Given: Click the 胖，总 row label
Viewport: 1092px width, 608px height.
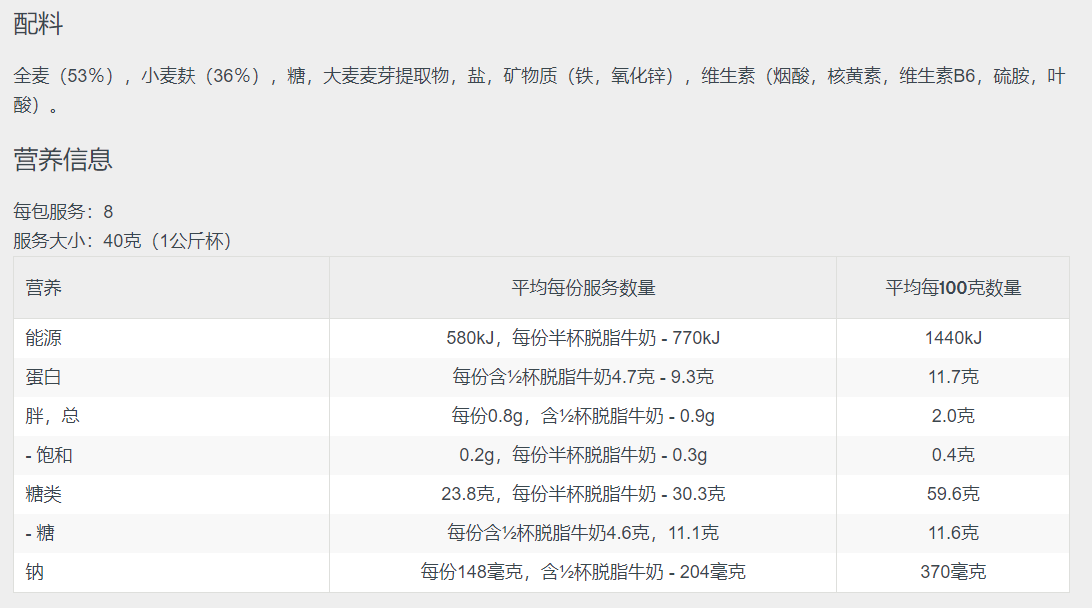Looking at the screenshot, I should pyautogui.click(x=53, y=416).
